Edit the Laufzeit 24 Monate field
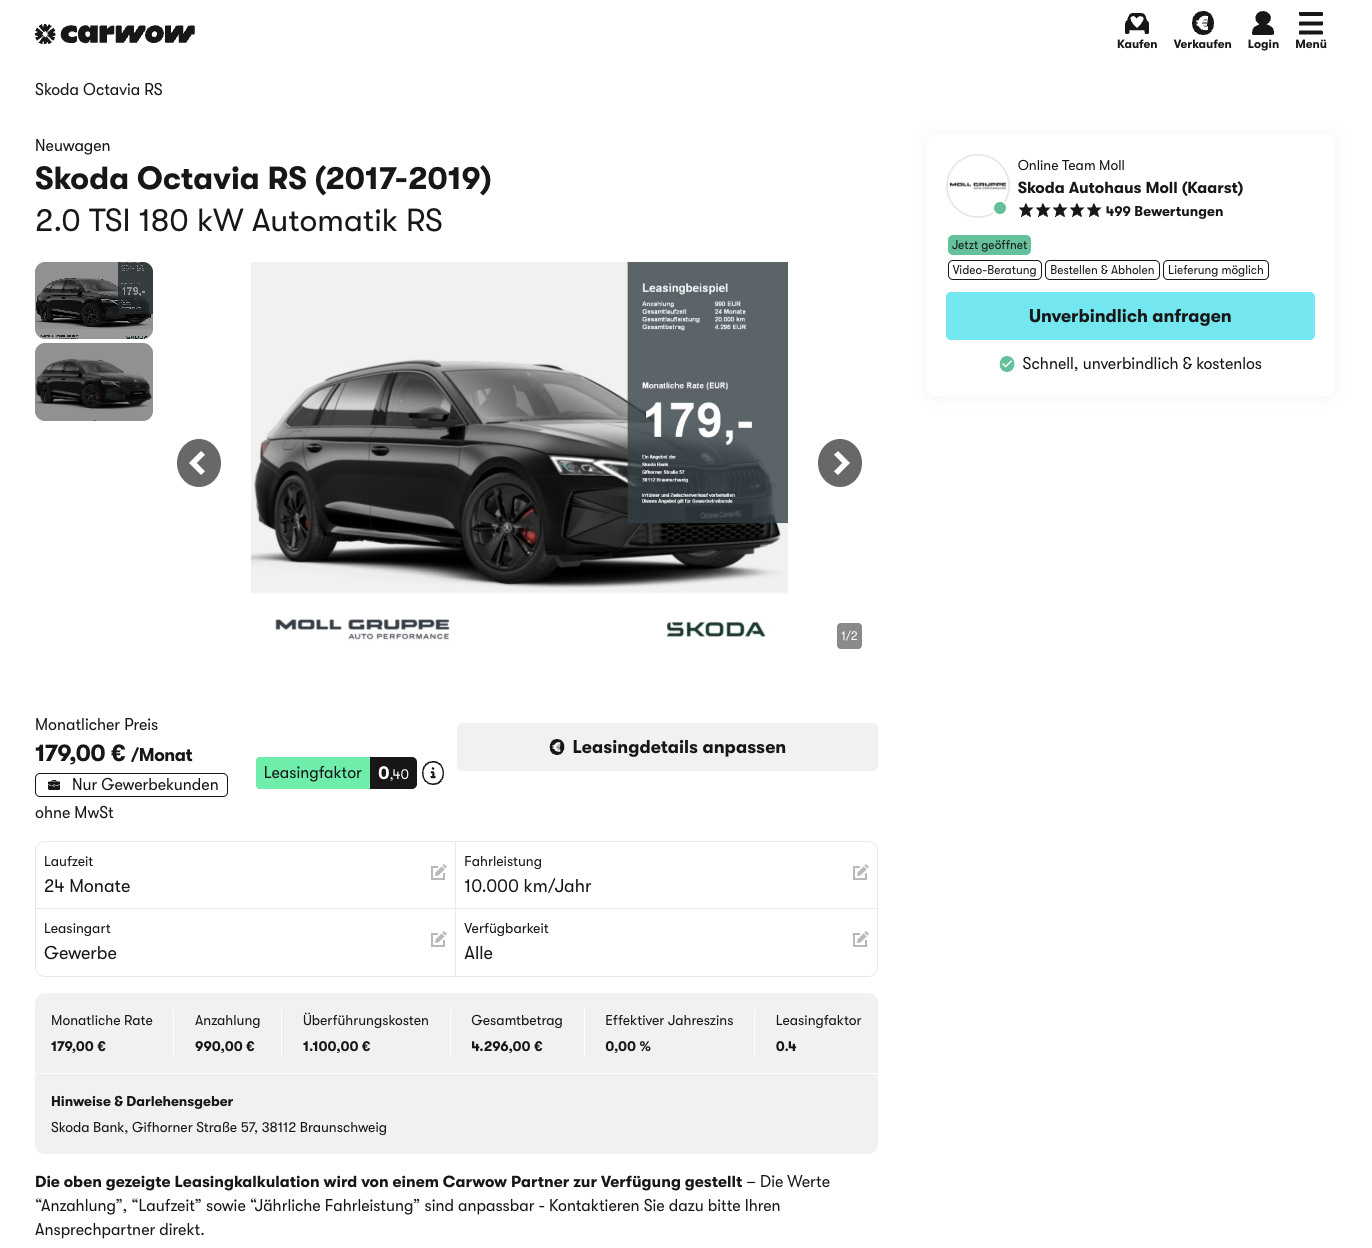Screen dimensions: 1372x1248 click(438, 873)
